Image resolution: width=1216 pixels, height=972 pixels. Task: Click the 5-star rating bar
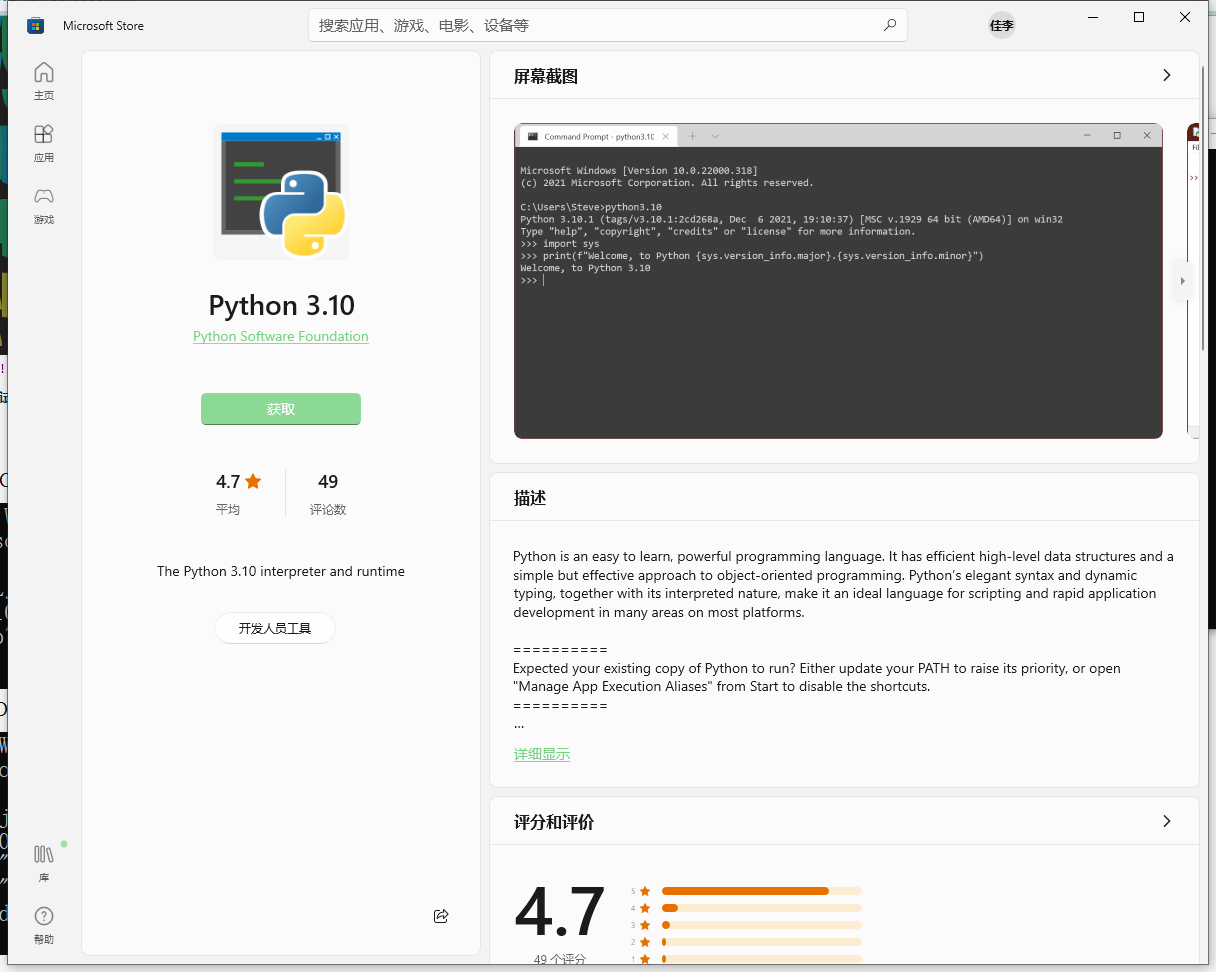(761, 891)
